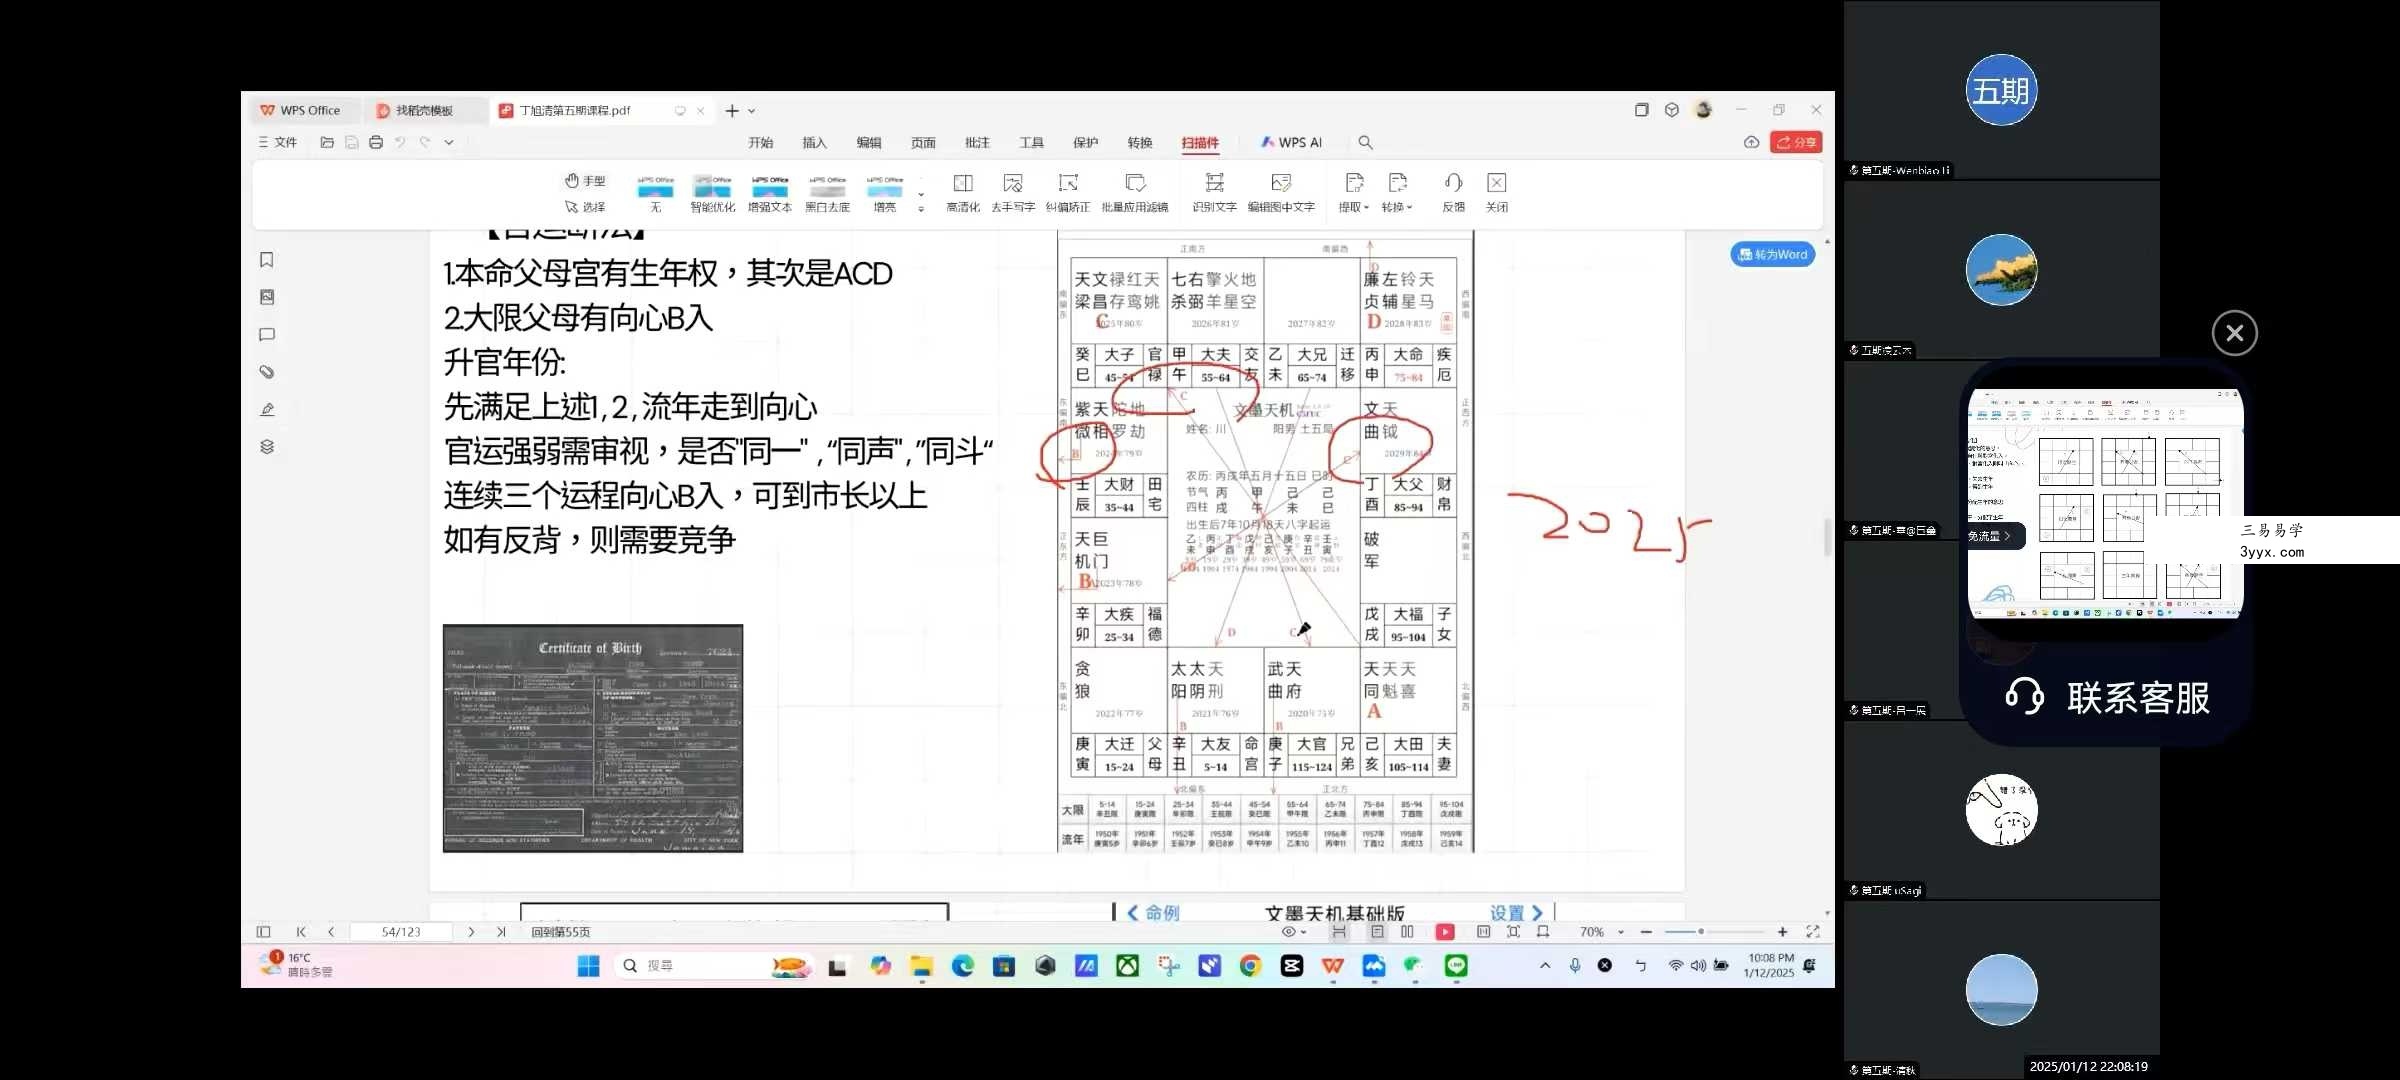Click the 转为Word button
Viewport: 2400px width, 1080px height.
click(1773, 254)
